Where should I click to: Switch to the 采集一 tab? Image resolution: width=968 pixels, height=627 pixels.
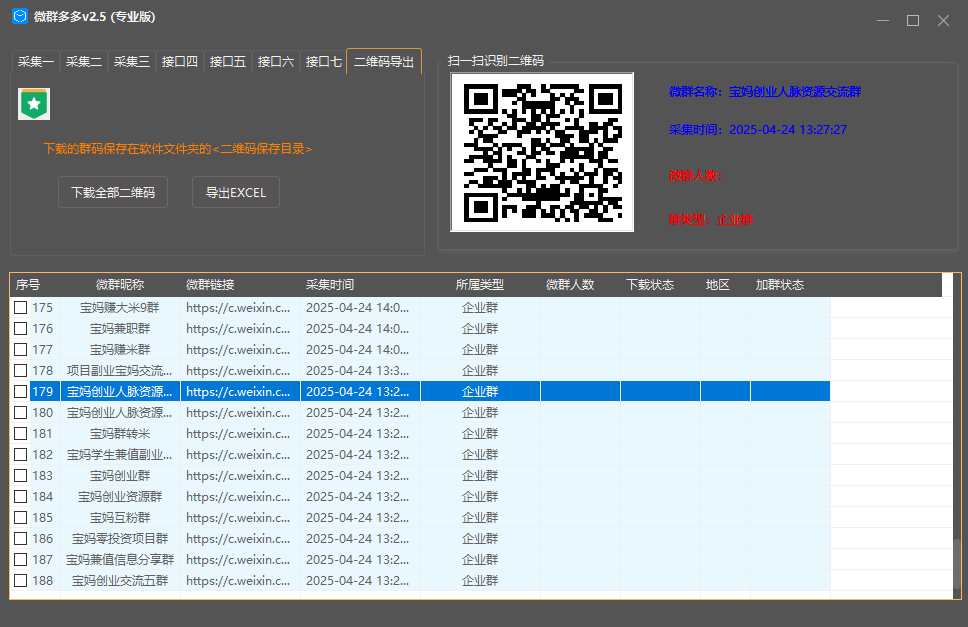[36, 62]
